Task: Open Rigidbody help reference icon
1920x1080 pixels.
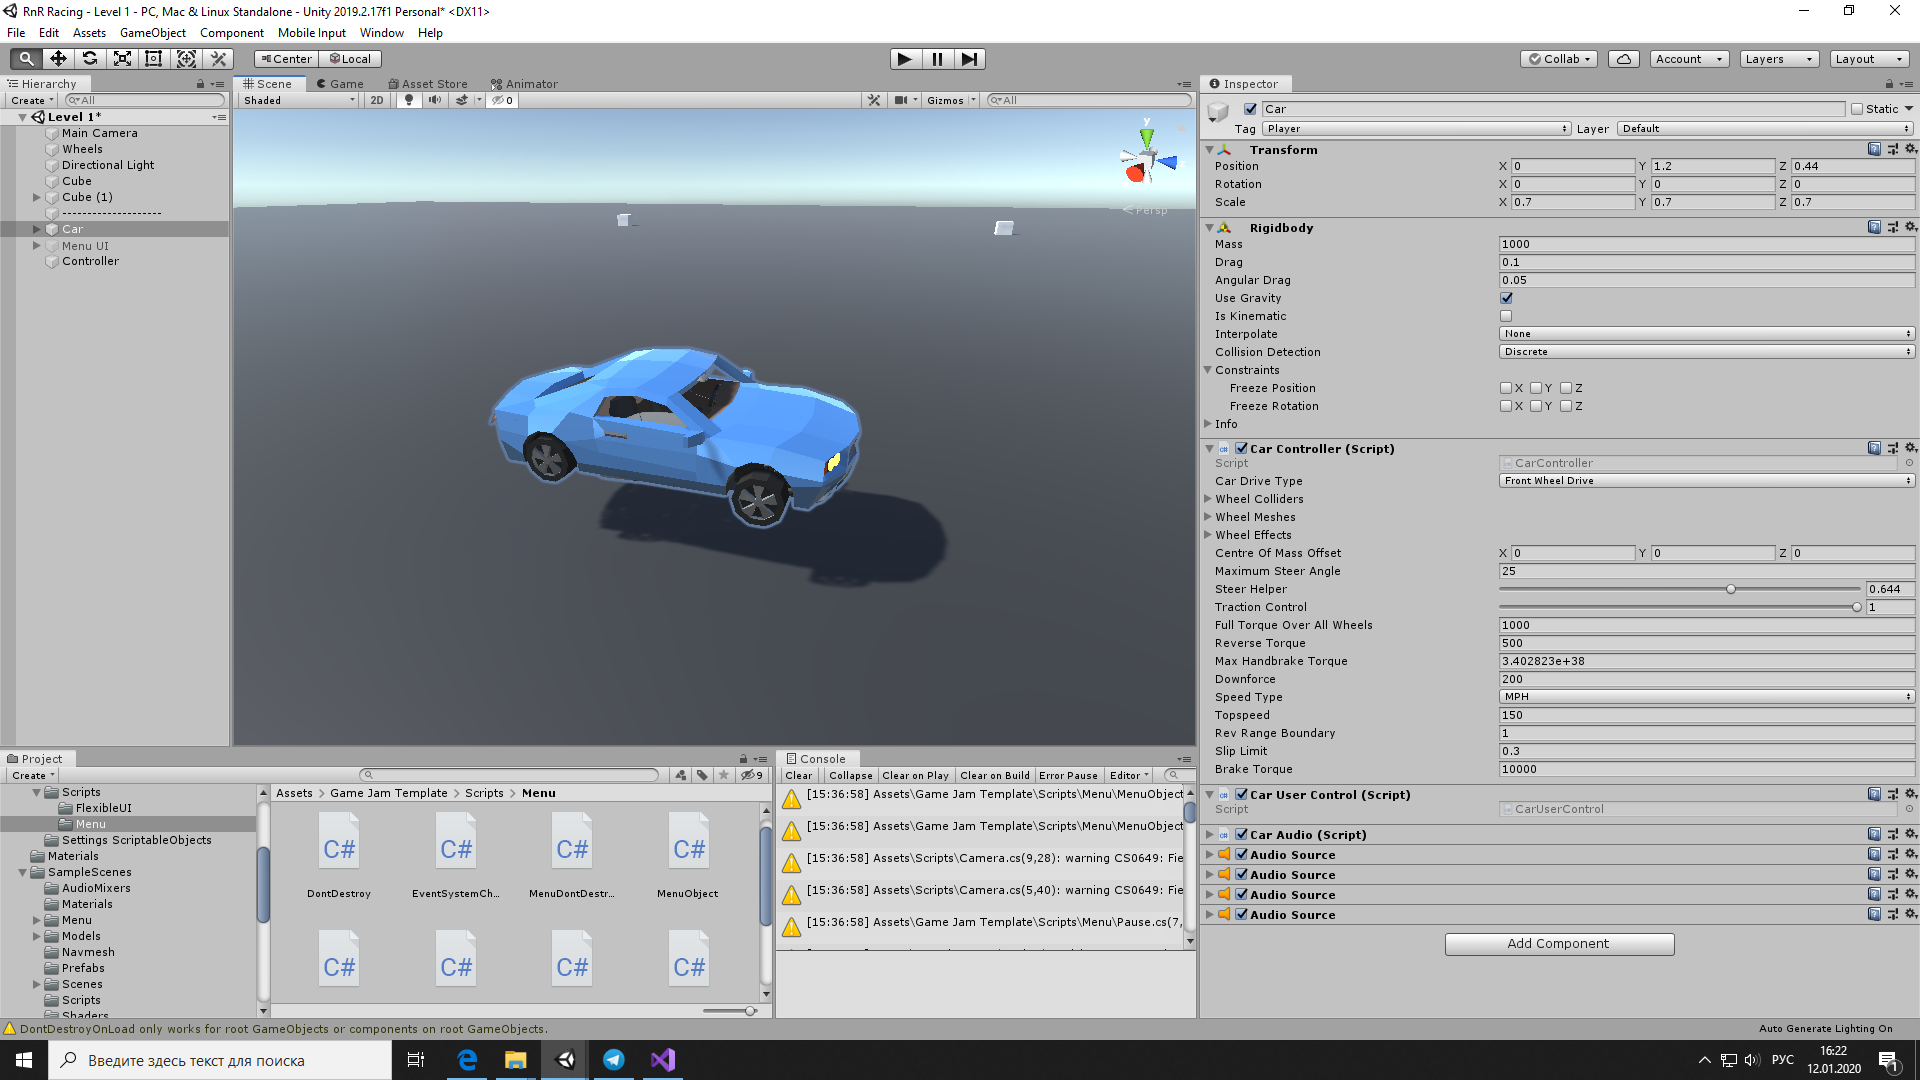Action: click(x=1874, y=227)
